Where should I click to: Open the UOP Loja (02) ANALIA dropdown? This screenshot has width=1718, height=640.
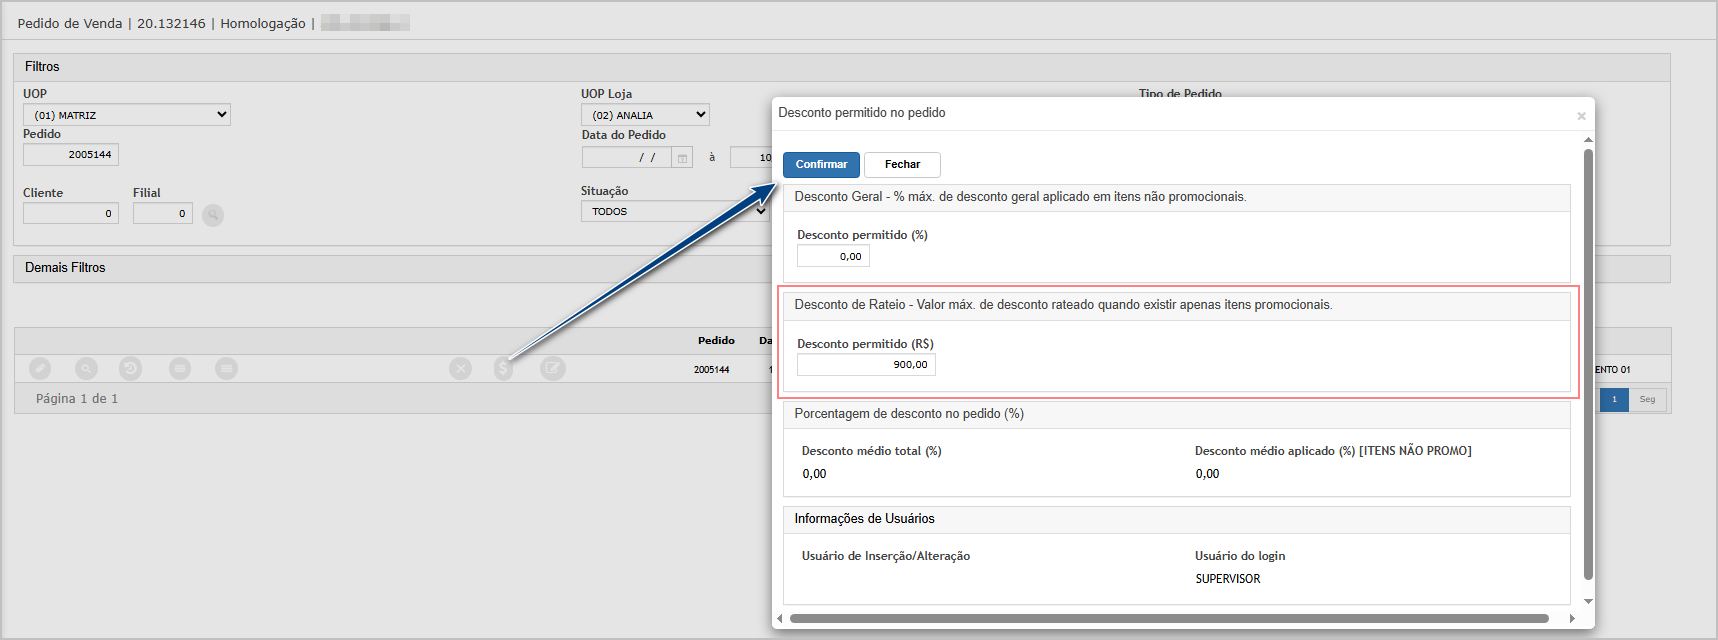pyautogui.click(x=645, y=115)
